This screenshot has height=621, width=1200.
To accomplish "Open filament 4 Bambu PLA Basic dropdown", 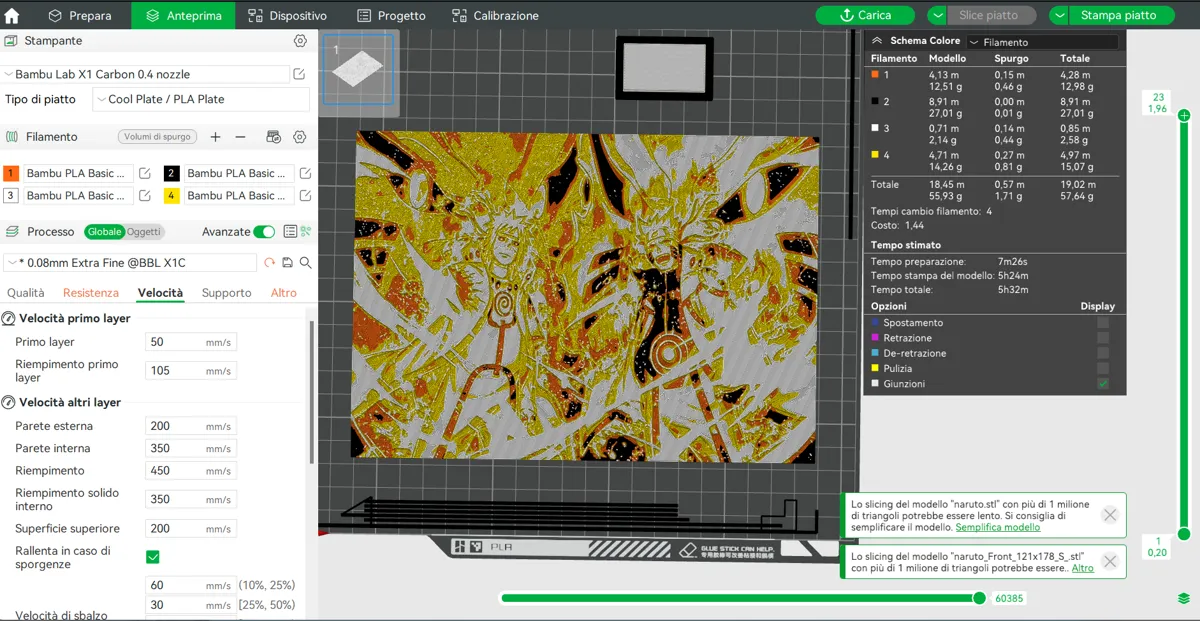I will (238, 195).
